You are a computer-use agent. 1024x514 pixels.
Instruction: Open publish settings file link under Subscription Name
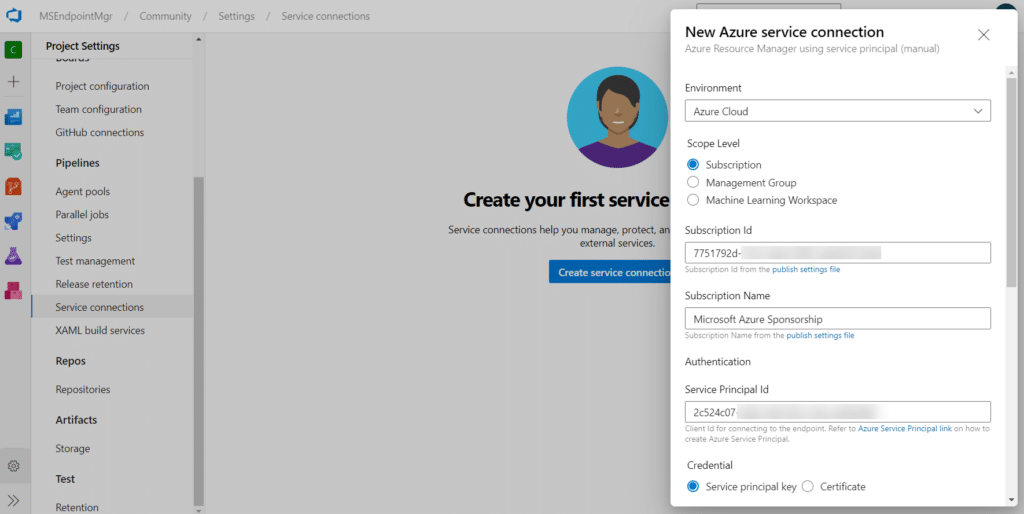pos(820,335)
